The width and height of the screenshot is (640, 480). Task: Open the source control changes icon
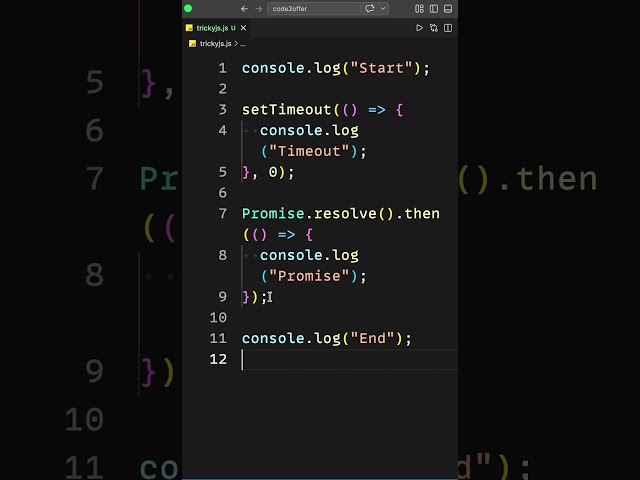(434, 28)
